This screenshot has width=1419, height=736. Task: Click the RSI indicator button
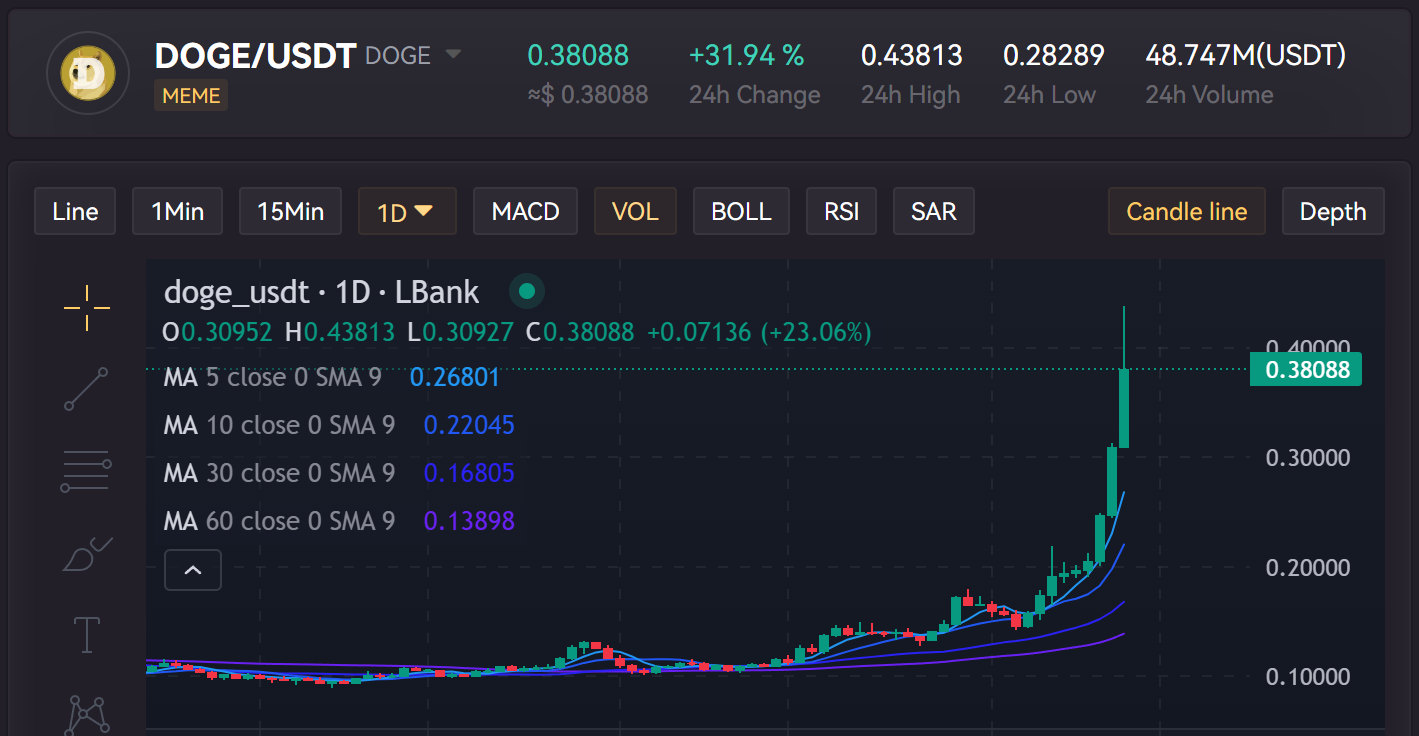click(x=841, y=212)
